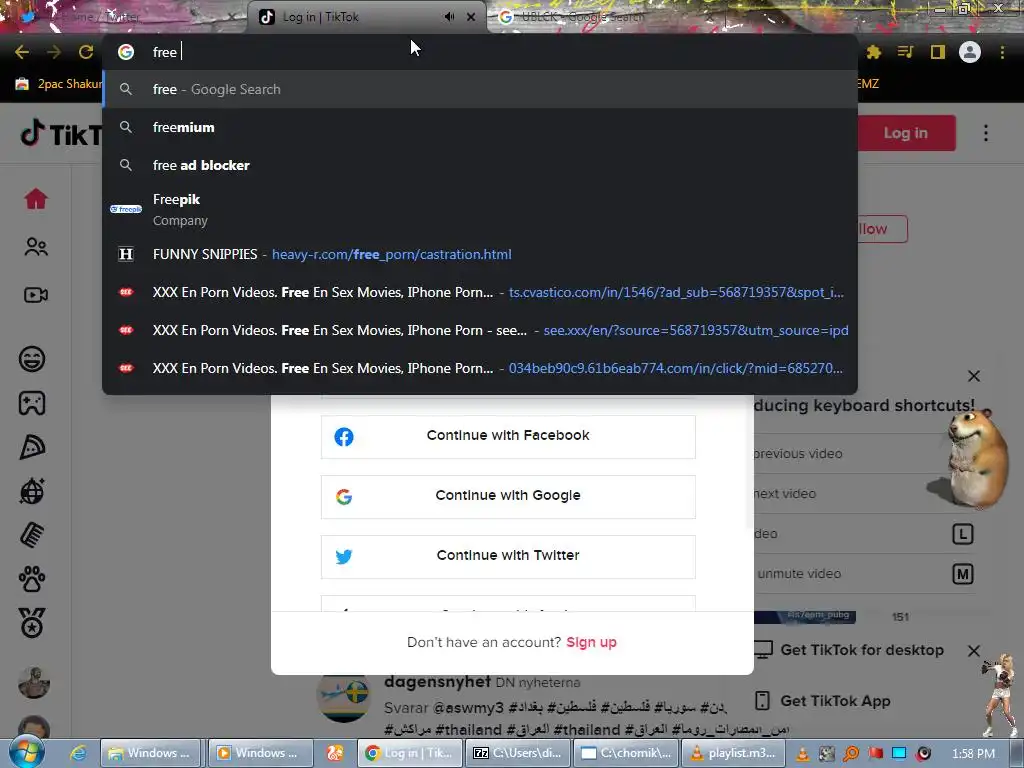Open Windows Start menu orb
This screenshot has height=768, width=1024.
[x=26, y=752]
